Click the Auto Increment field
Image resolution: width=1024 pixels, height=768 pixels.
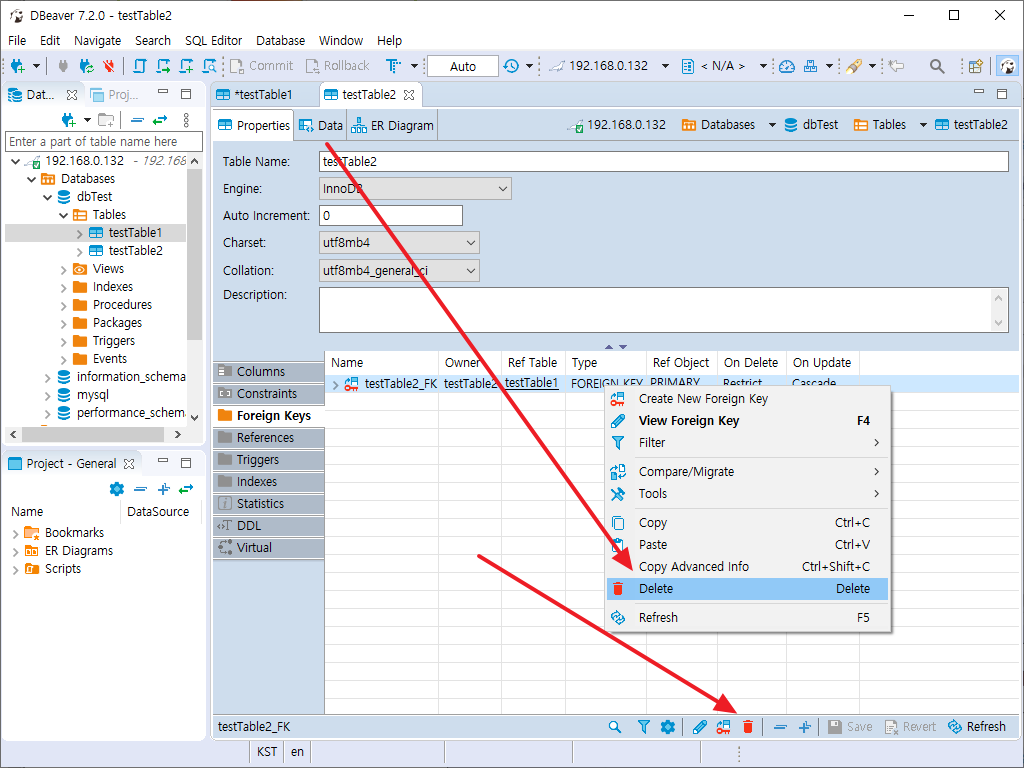tap(391, 216)
